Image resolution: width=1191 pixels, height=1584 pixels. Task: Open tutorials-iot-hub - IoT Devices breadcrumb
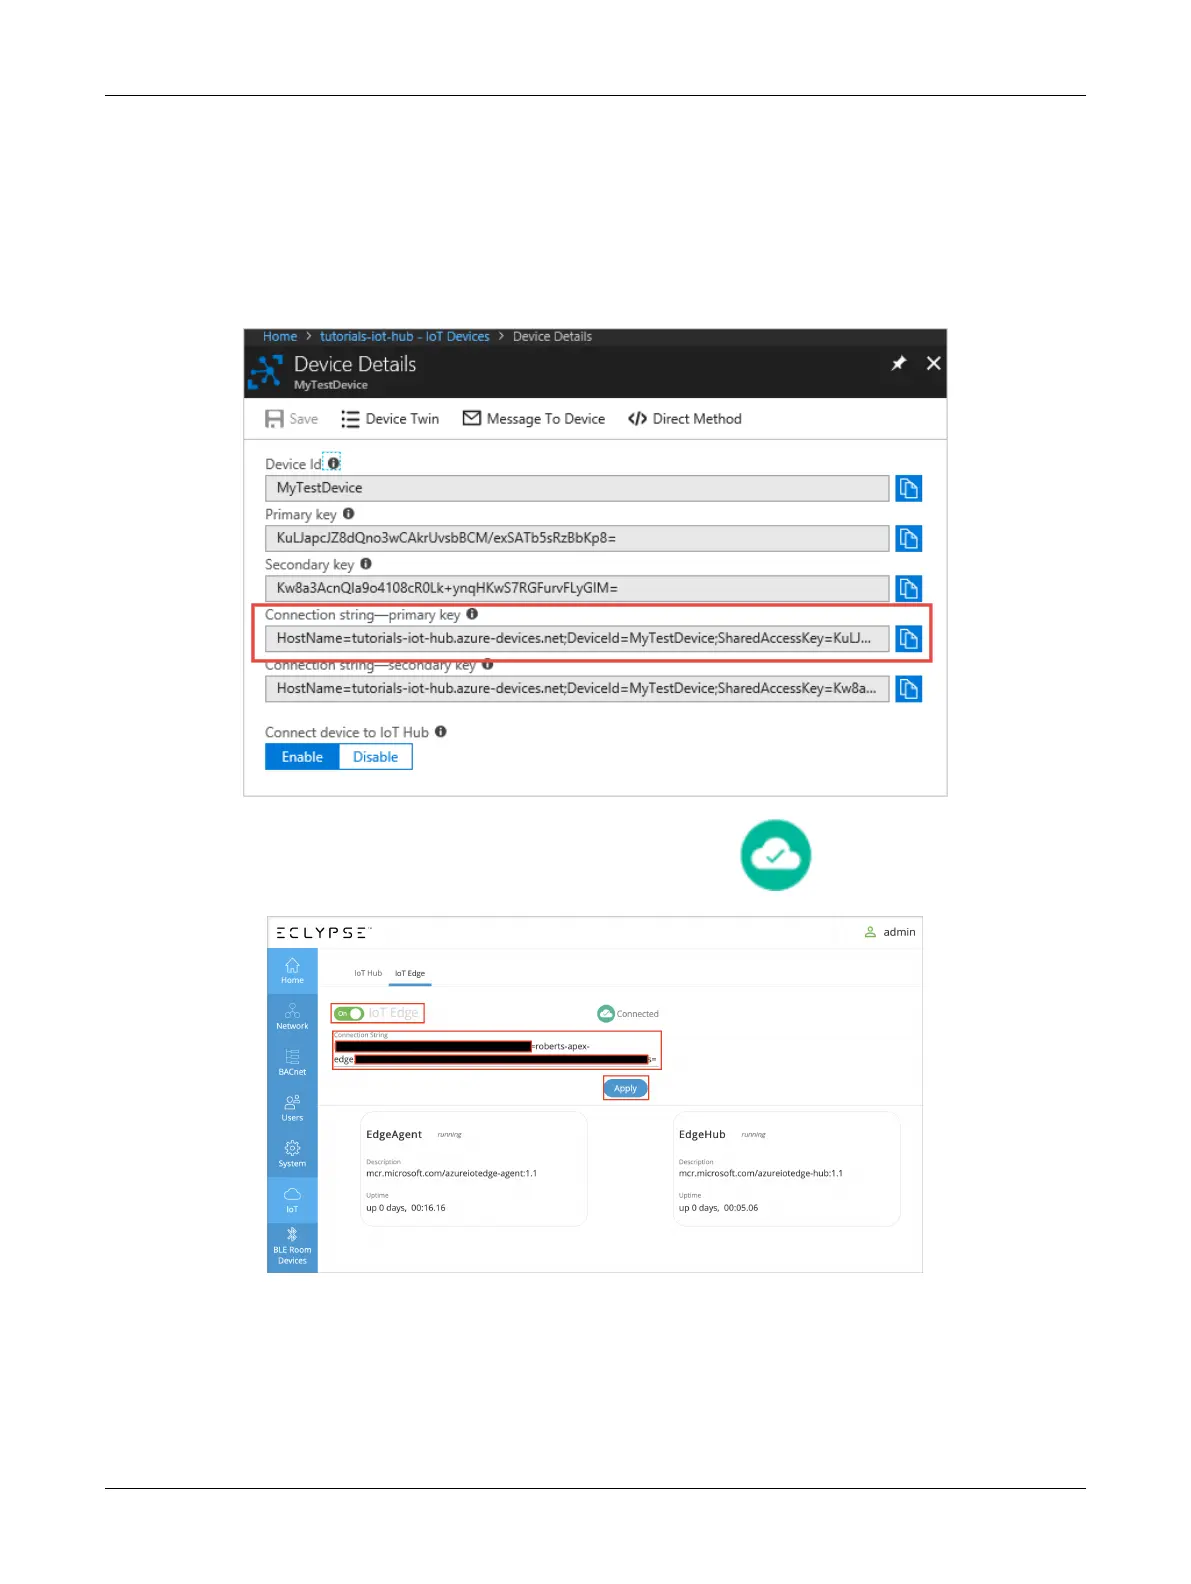(405, 337)
